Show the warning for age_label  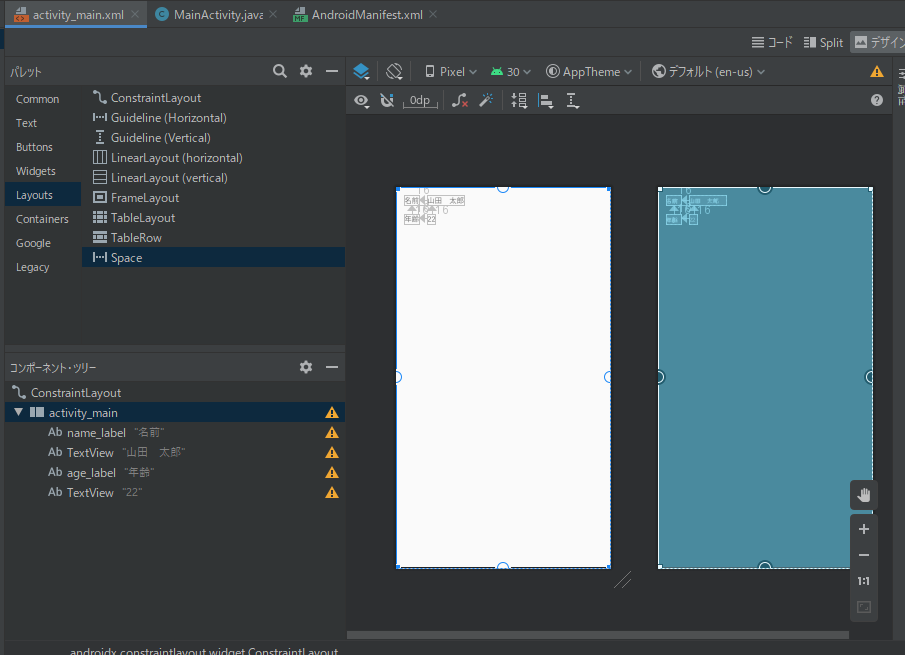tap(332, 473)
